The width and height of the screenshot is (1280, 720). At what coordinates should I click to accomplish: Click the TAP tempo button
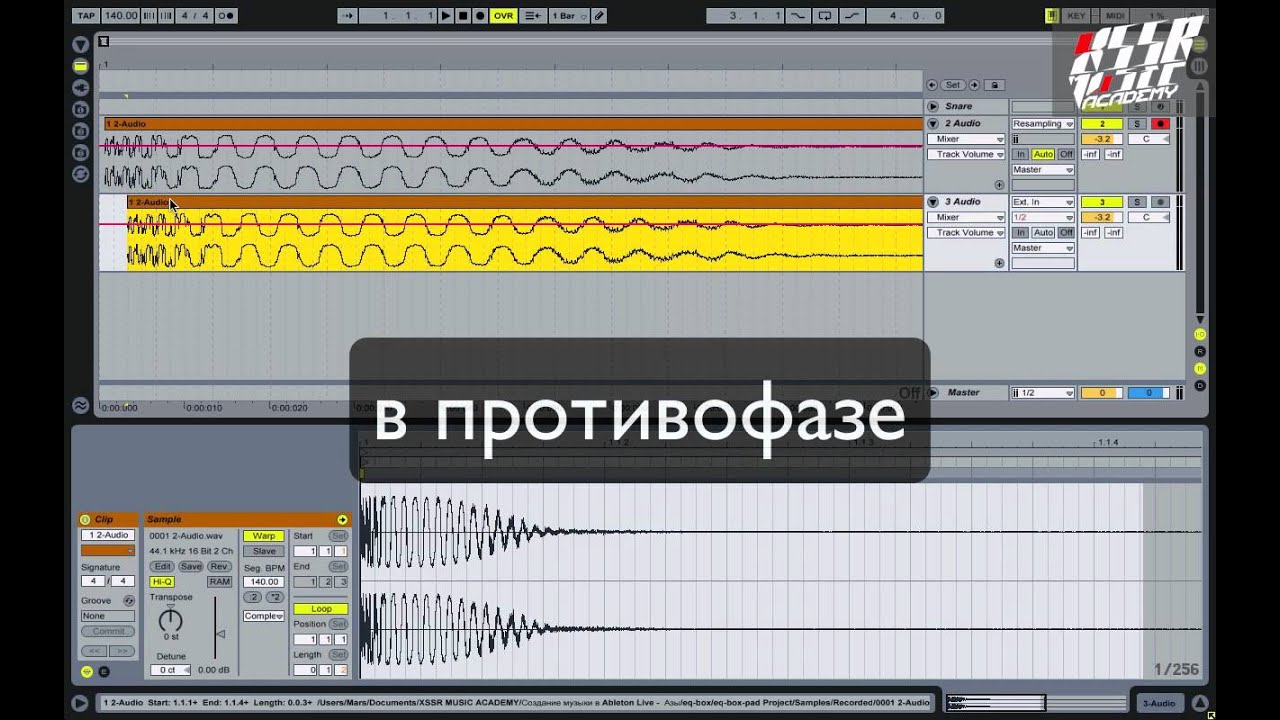[x=86, y=16]
